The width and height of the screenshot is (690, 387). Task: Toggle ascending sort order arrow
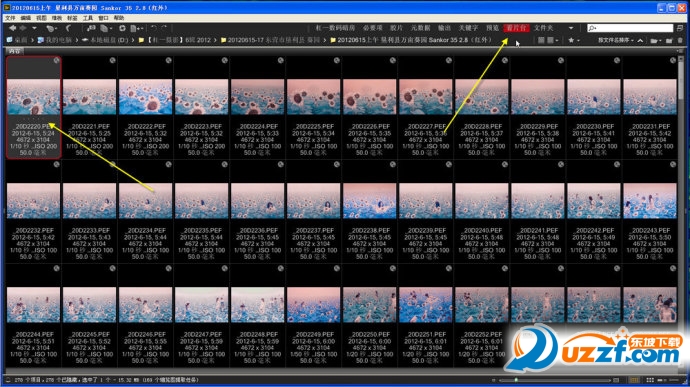click(640, 40)
